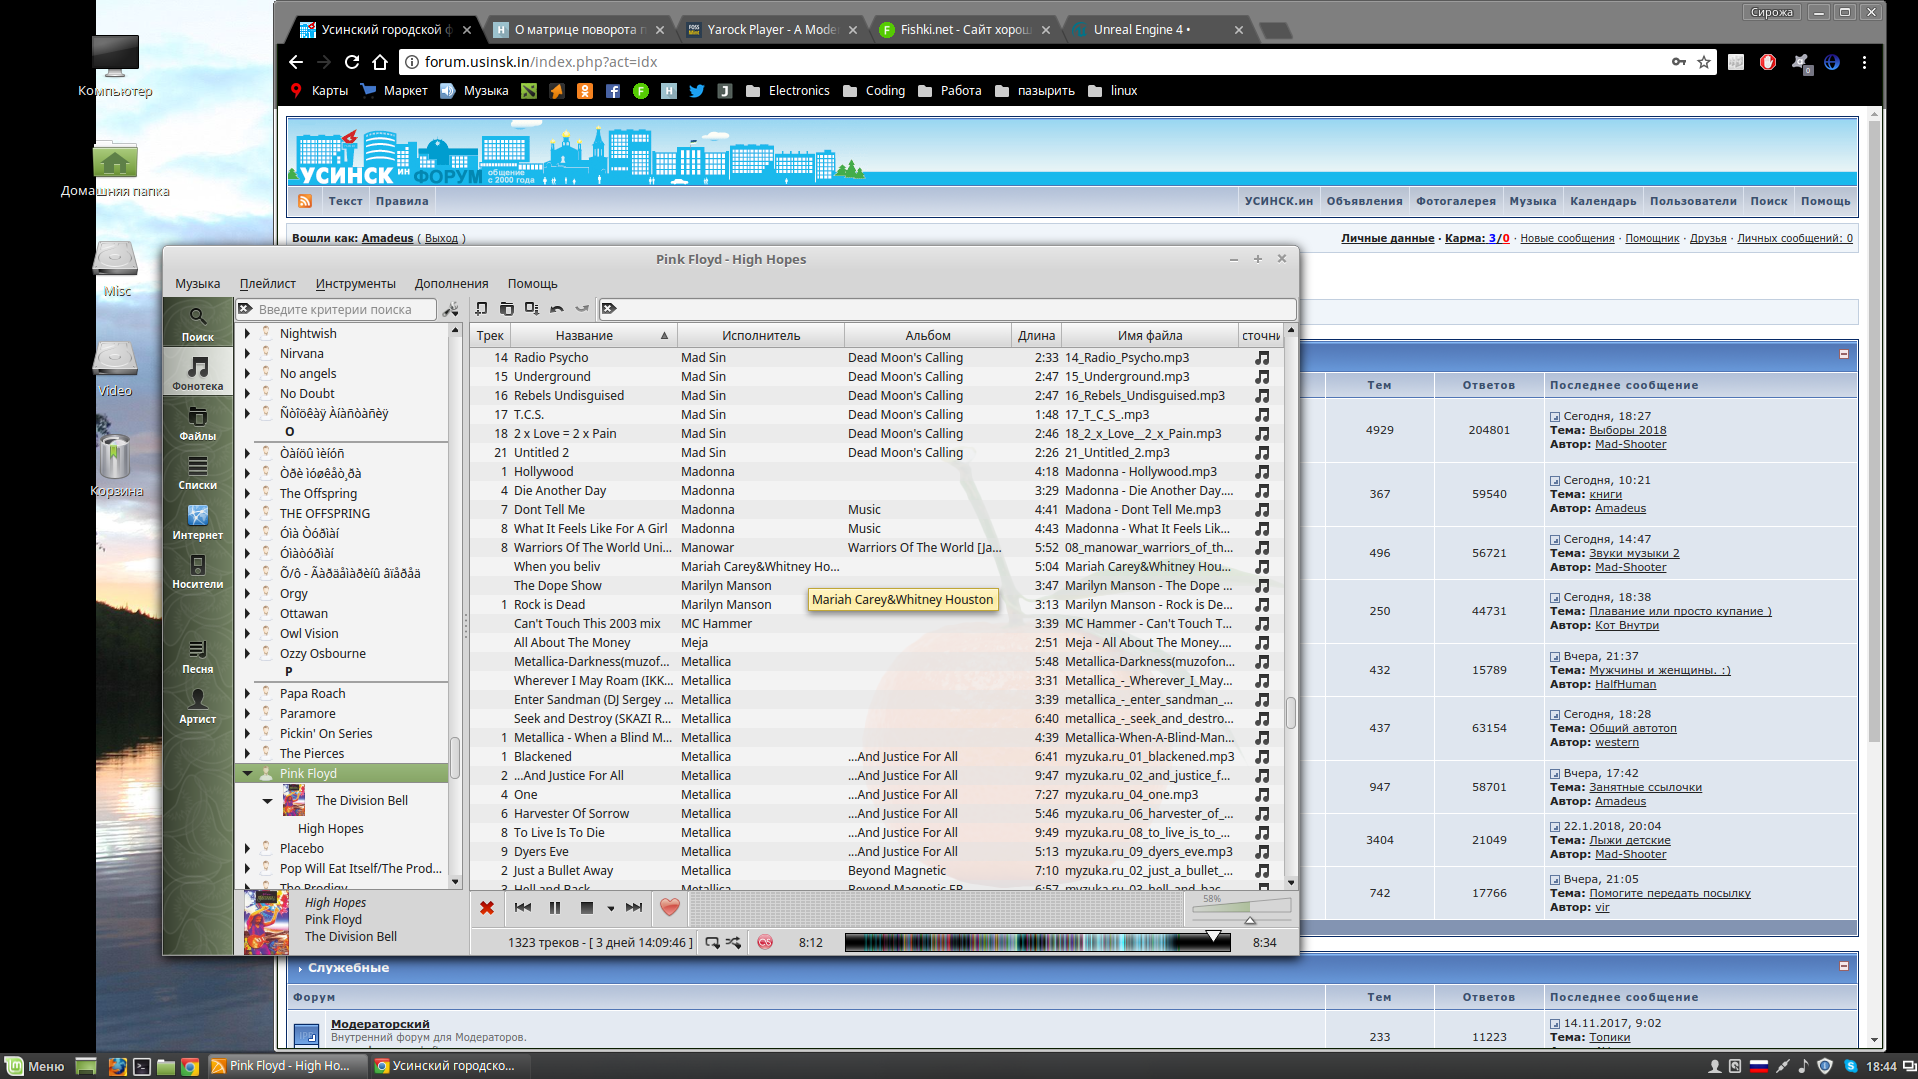Click the Выход logout link
1918x1079 pixels.
(441, 238)
